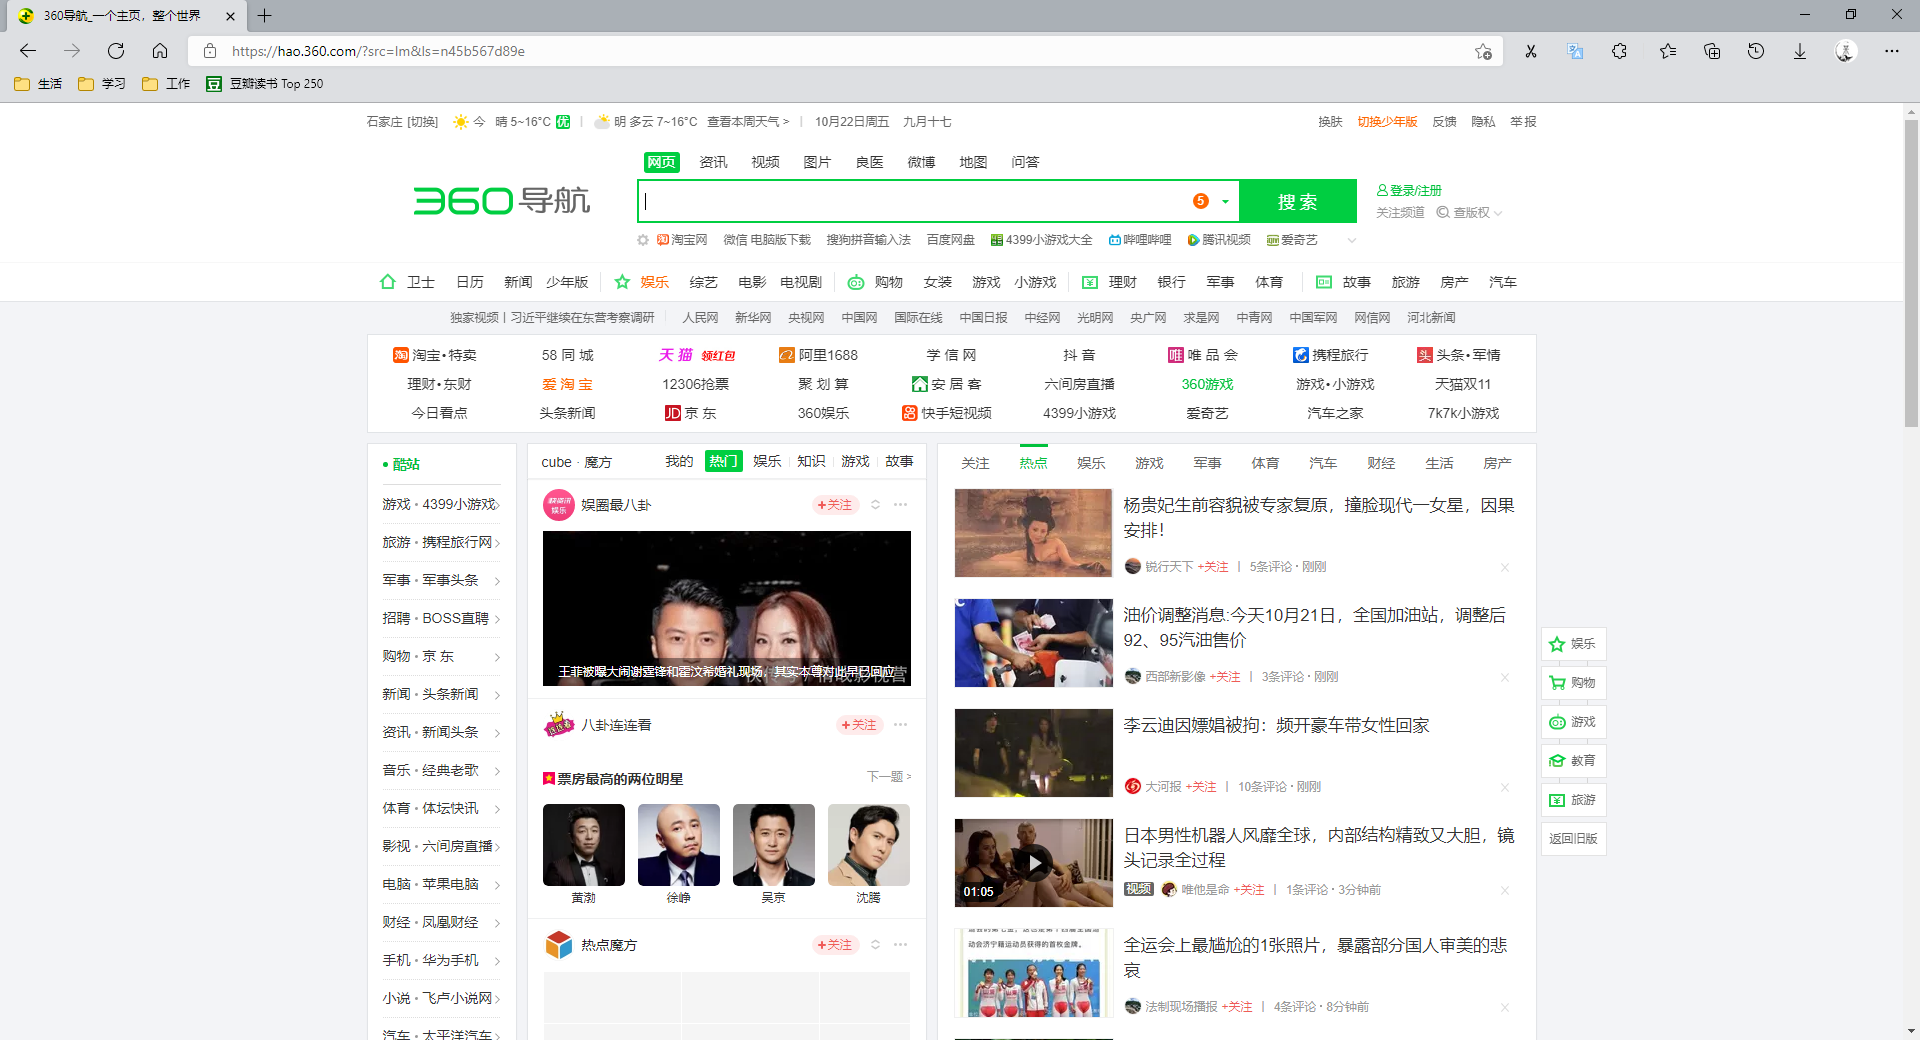Open hot search badge number 5 icon
Viewport: 1920px width, 1040px height.
click(1201, 201)
